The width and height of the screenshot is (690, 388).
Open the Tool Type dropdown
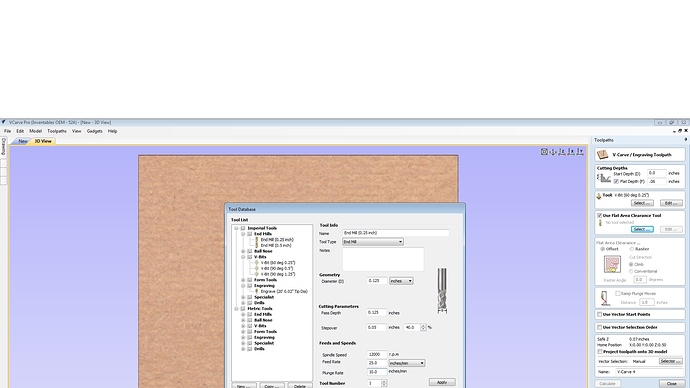373,242
